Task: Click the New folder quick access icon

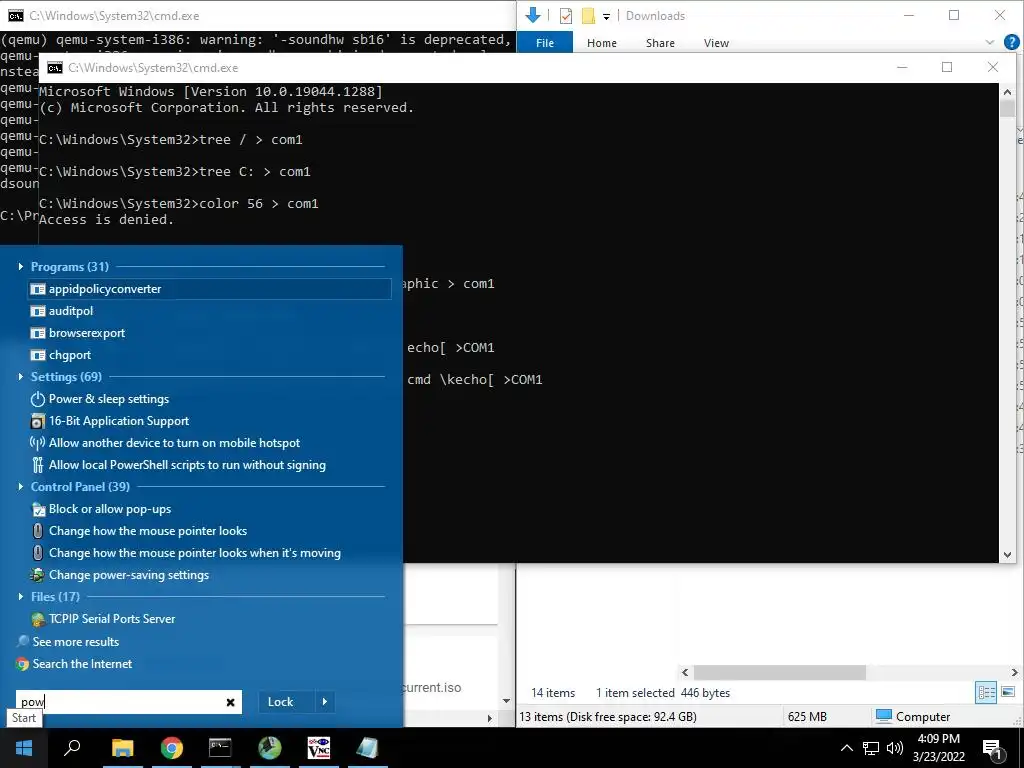Action: coord(588,16)
